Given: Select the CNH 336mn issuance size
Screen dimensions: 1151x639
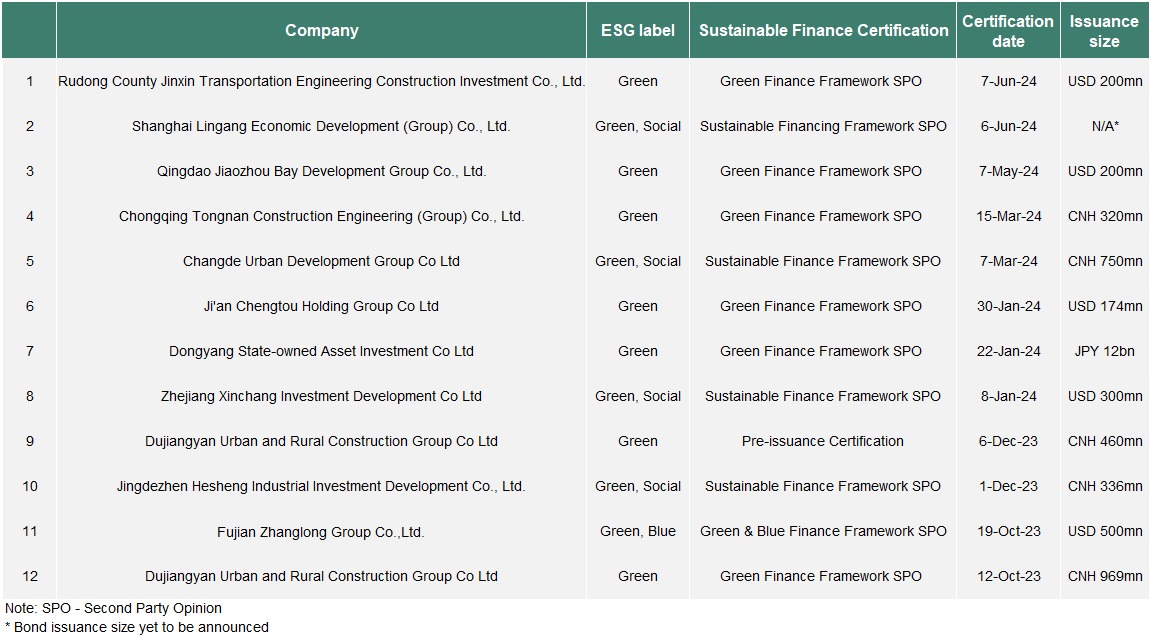Looking at the screenshot, I should pos(1105,486).
